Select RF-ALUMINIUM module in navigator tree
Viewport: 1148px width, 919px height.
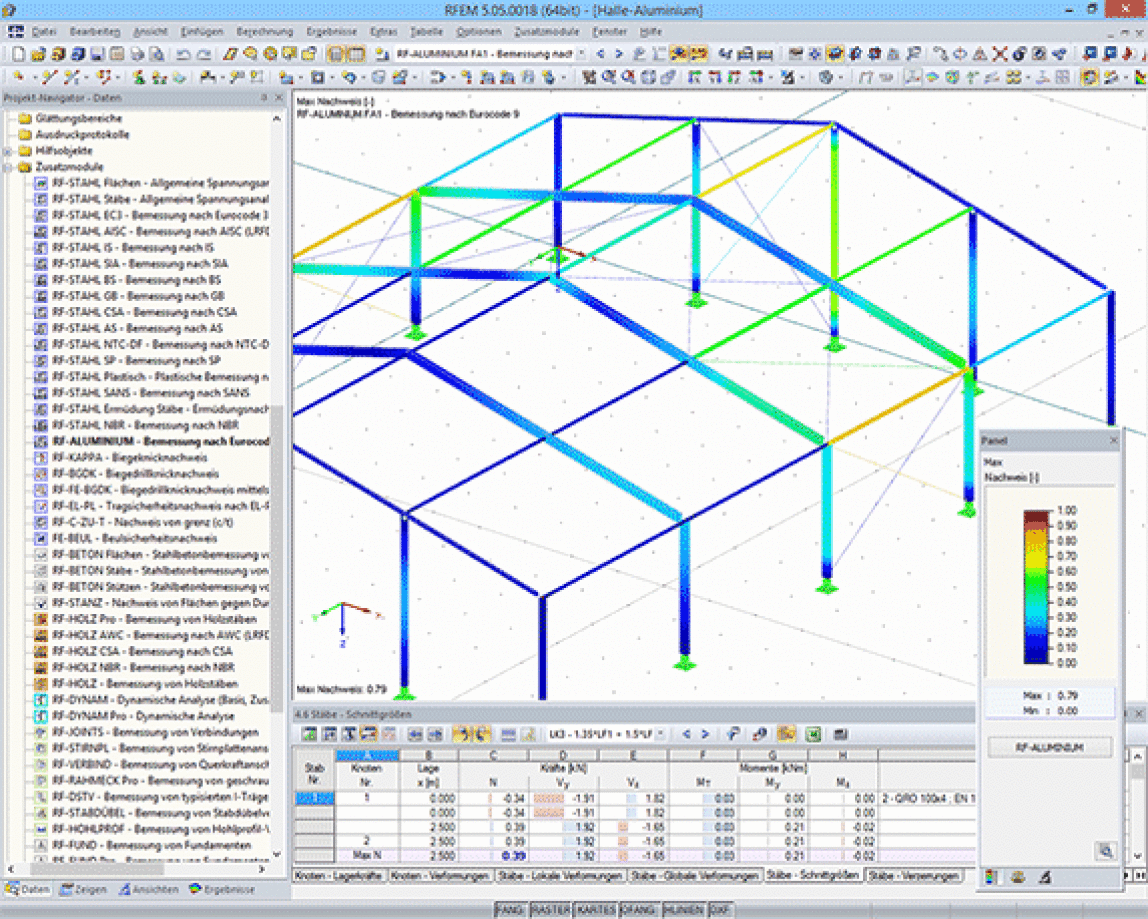[x=160, y=442]
